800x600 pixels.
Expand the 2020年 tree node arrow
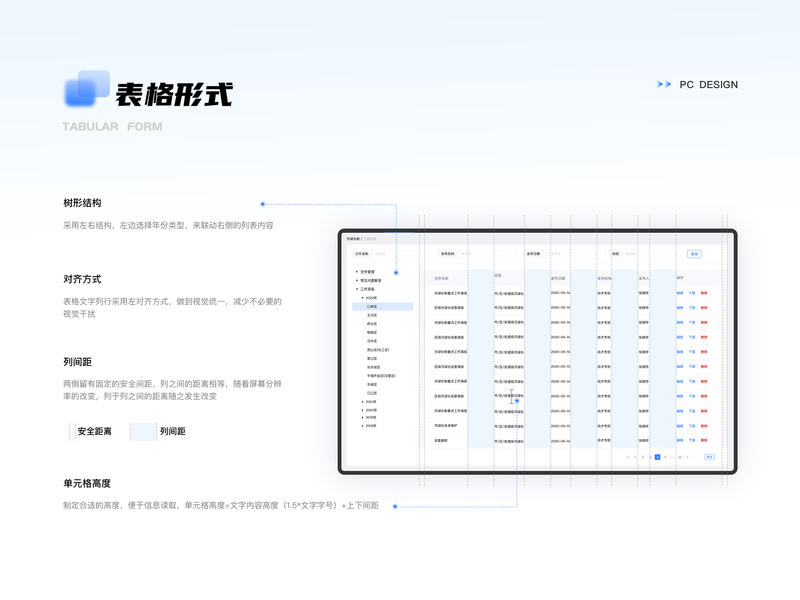(363, 410)
